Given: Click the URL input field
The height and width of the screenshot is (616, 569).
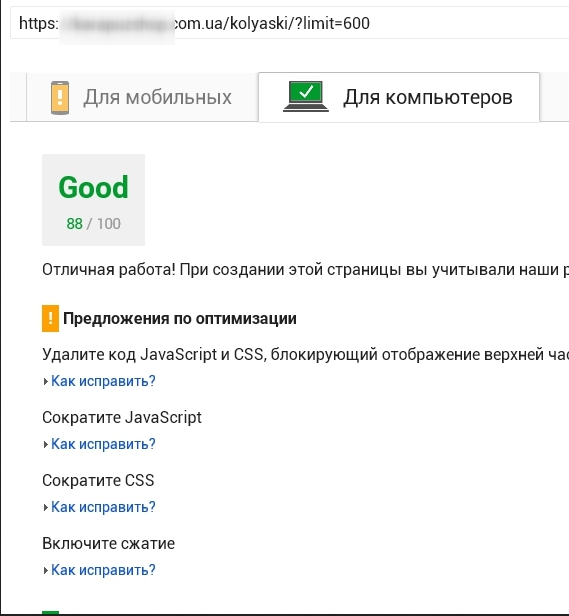Looking at the screenshot, I should [x=290, y=23].
